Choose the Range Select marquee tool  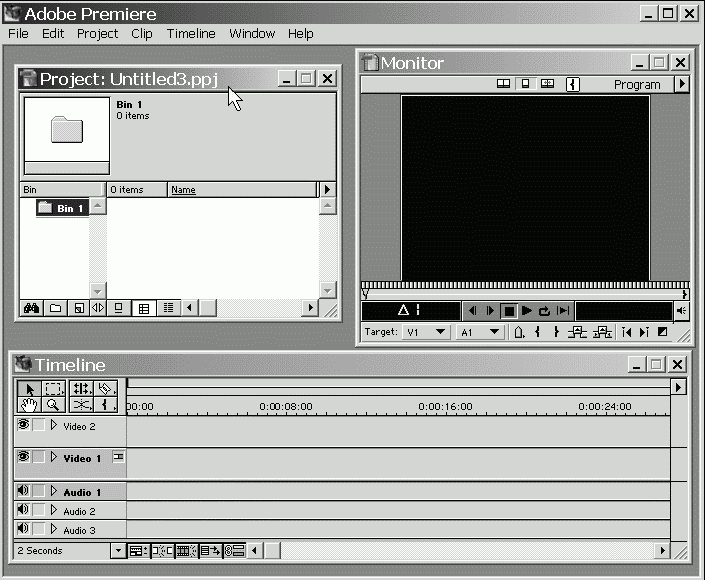pyautogui.click(x=54, y=389)
